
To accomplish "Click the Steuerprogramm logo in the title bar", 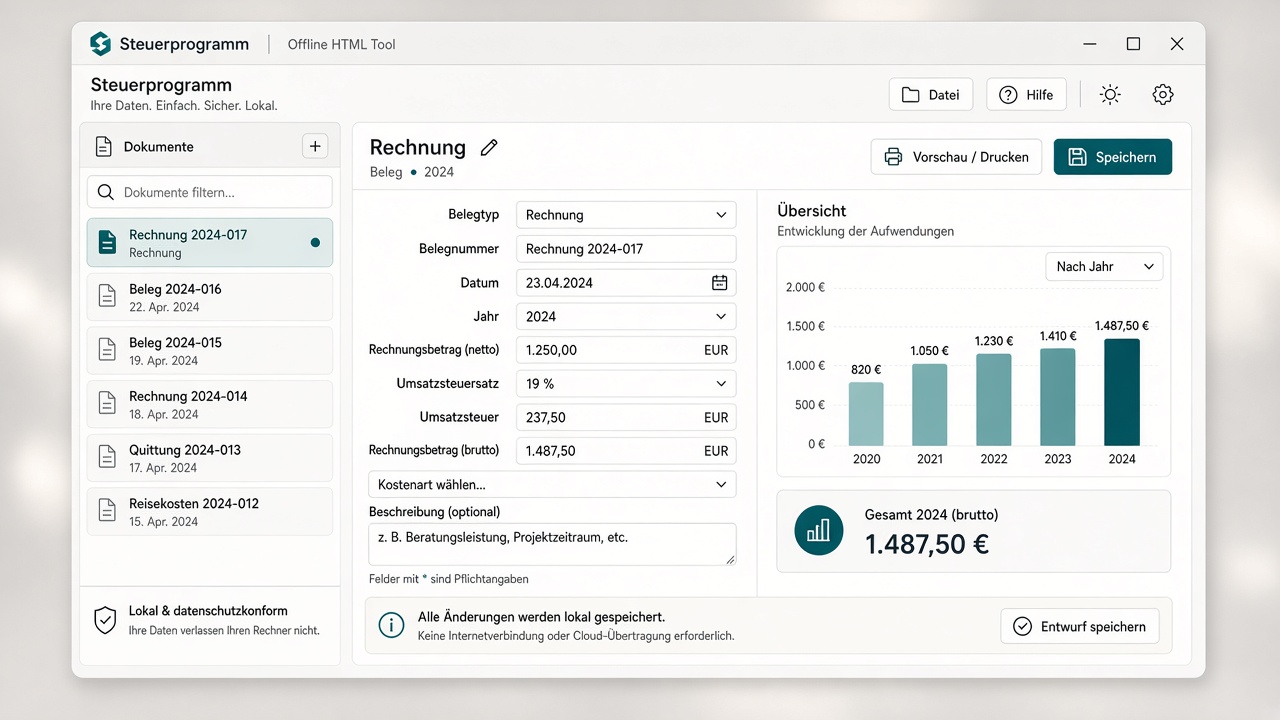I will 100,44.
